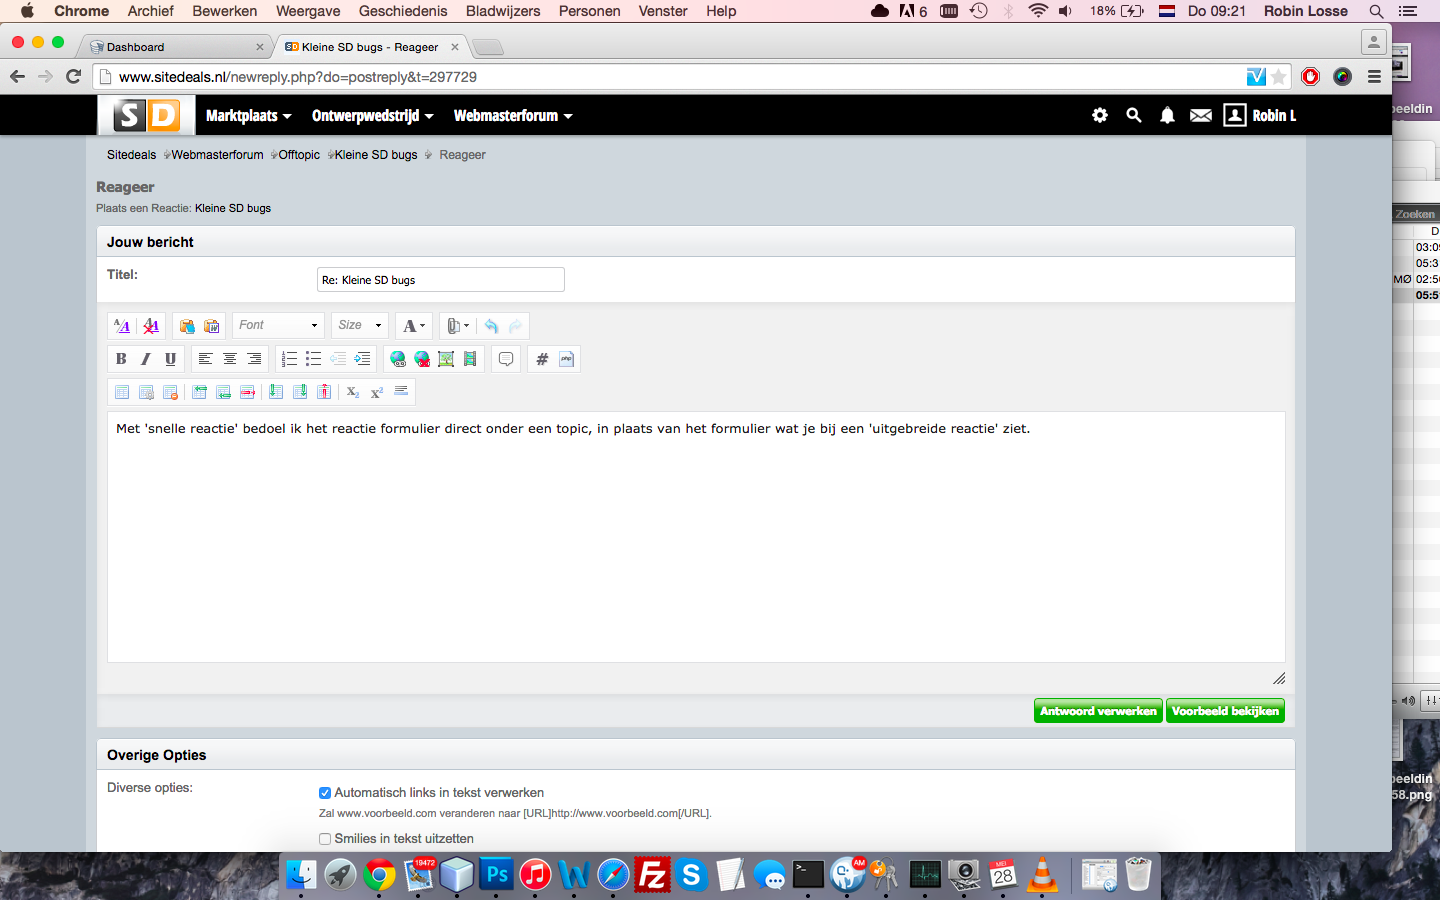Open the 'Kleine SD bugs' breadcrumb link
This screenshot has height=900, width=1440.
(376, 155)
